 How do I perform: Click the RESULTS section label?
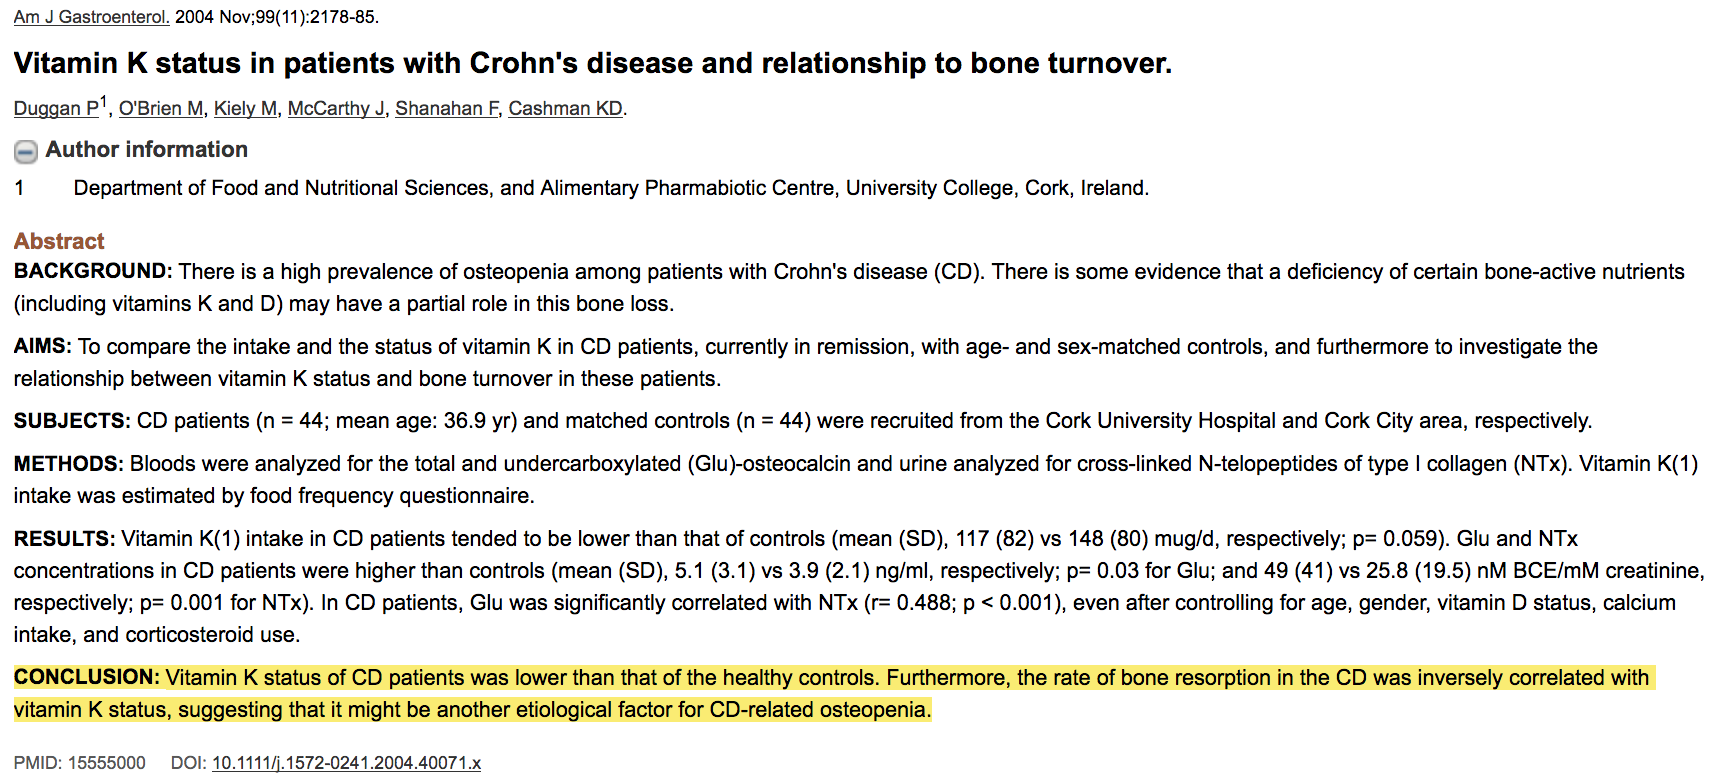(64, 539)
